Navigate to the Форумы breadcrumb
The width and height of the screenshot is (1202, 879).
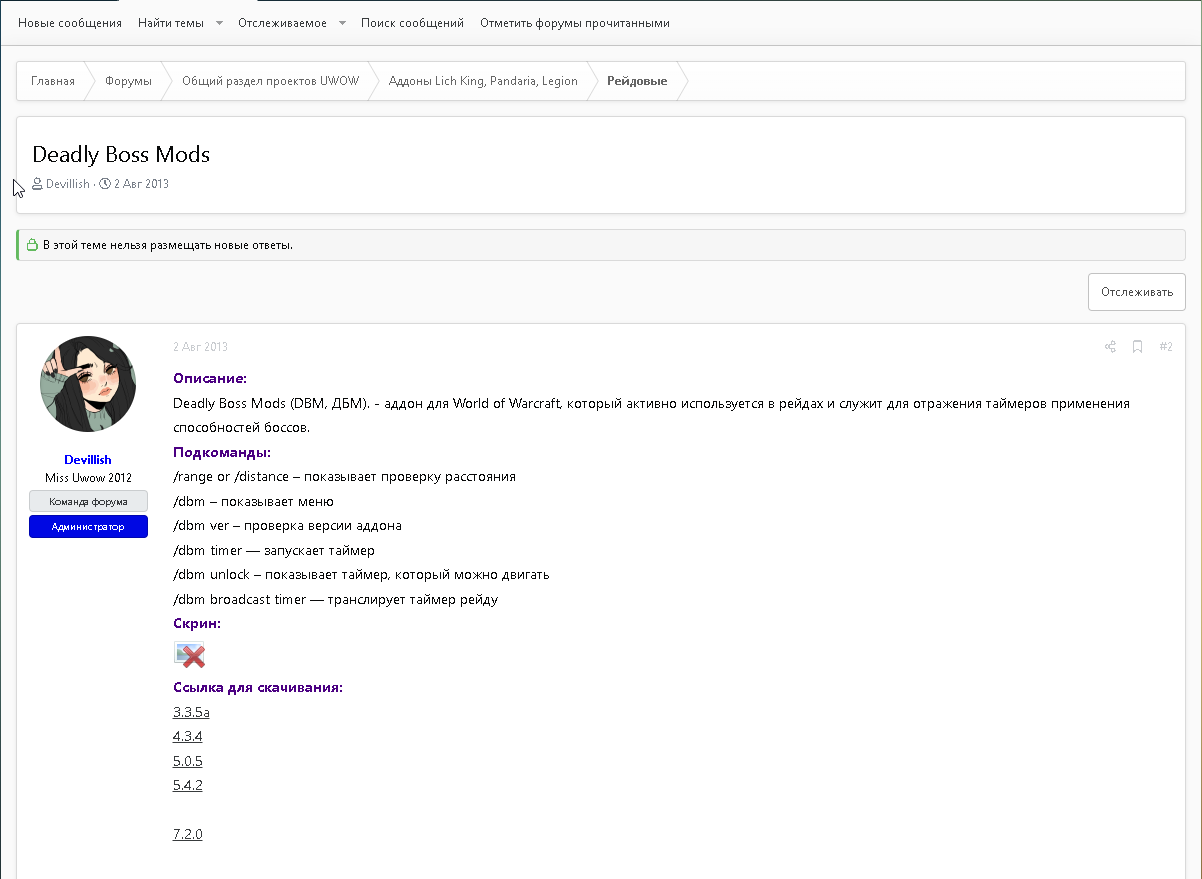[128, 81]
